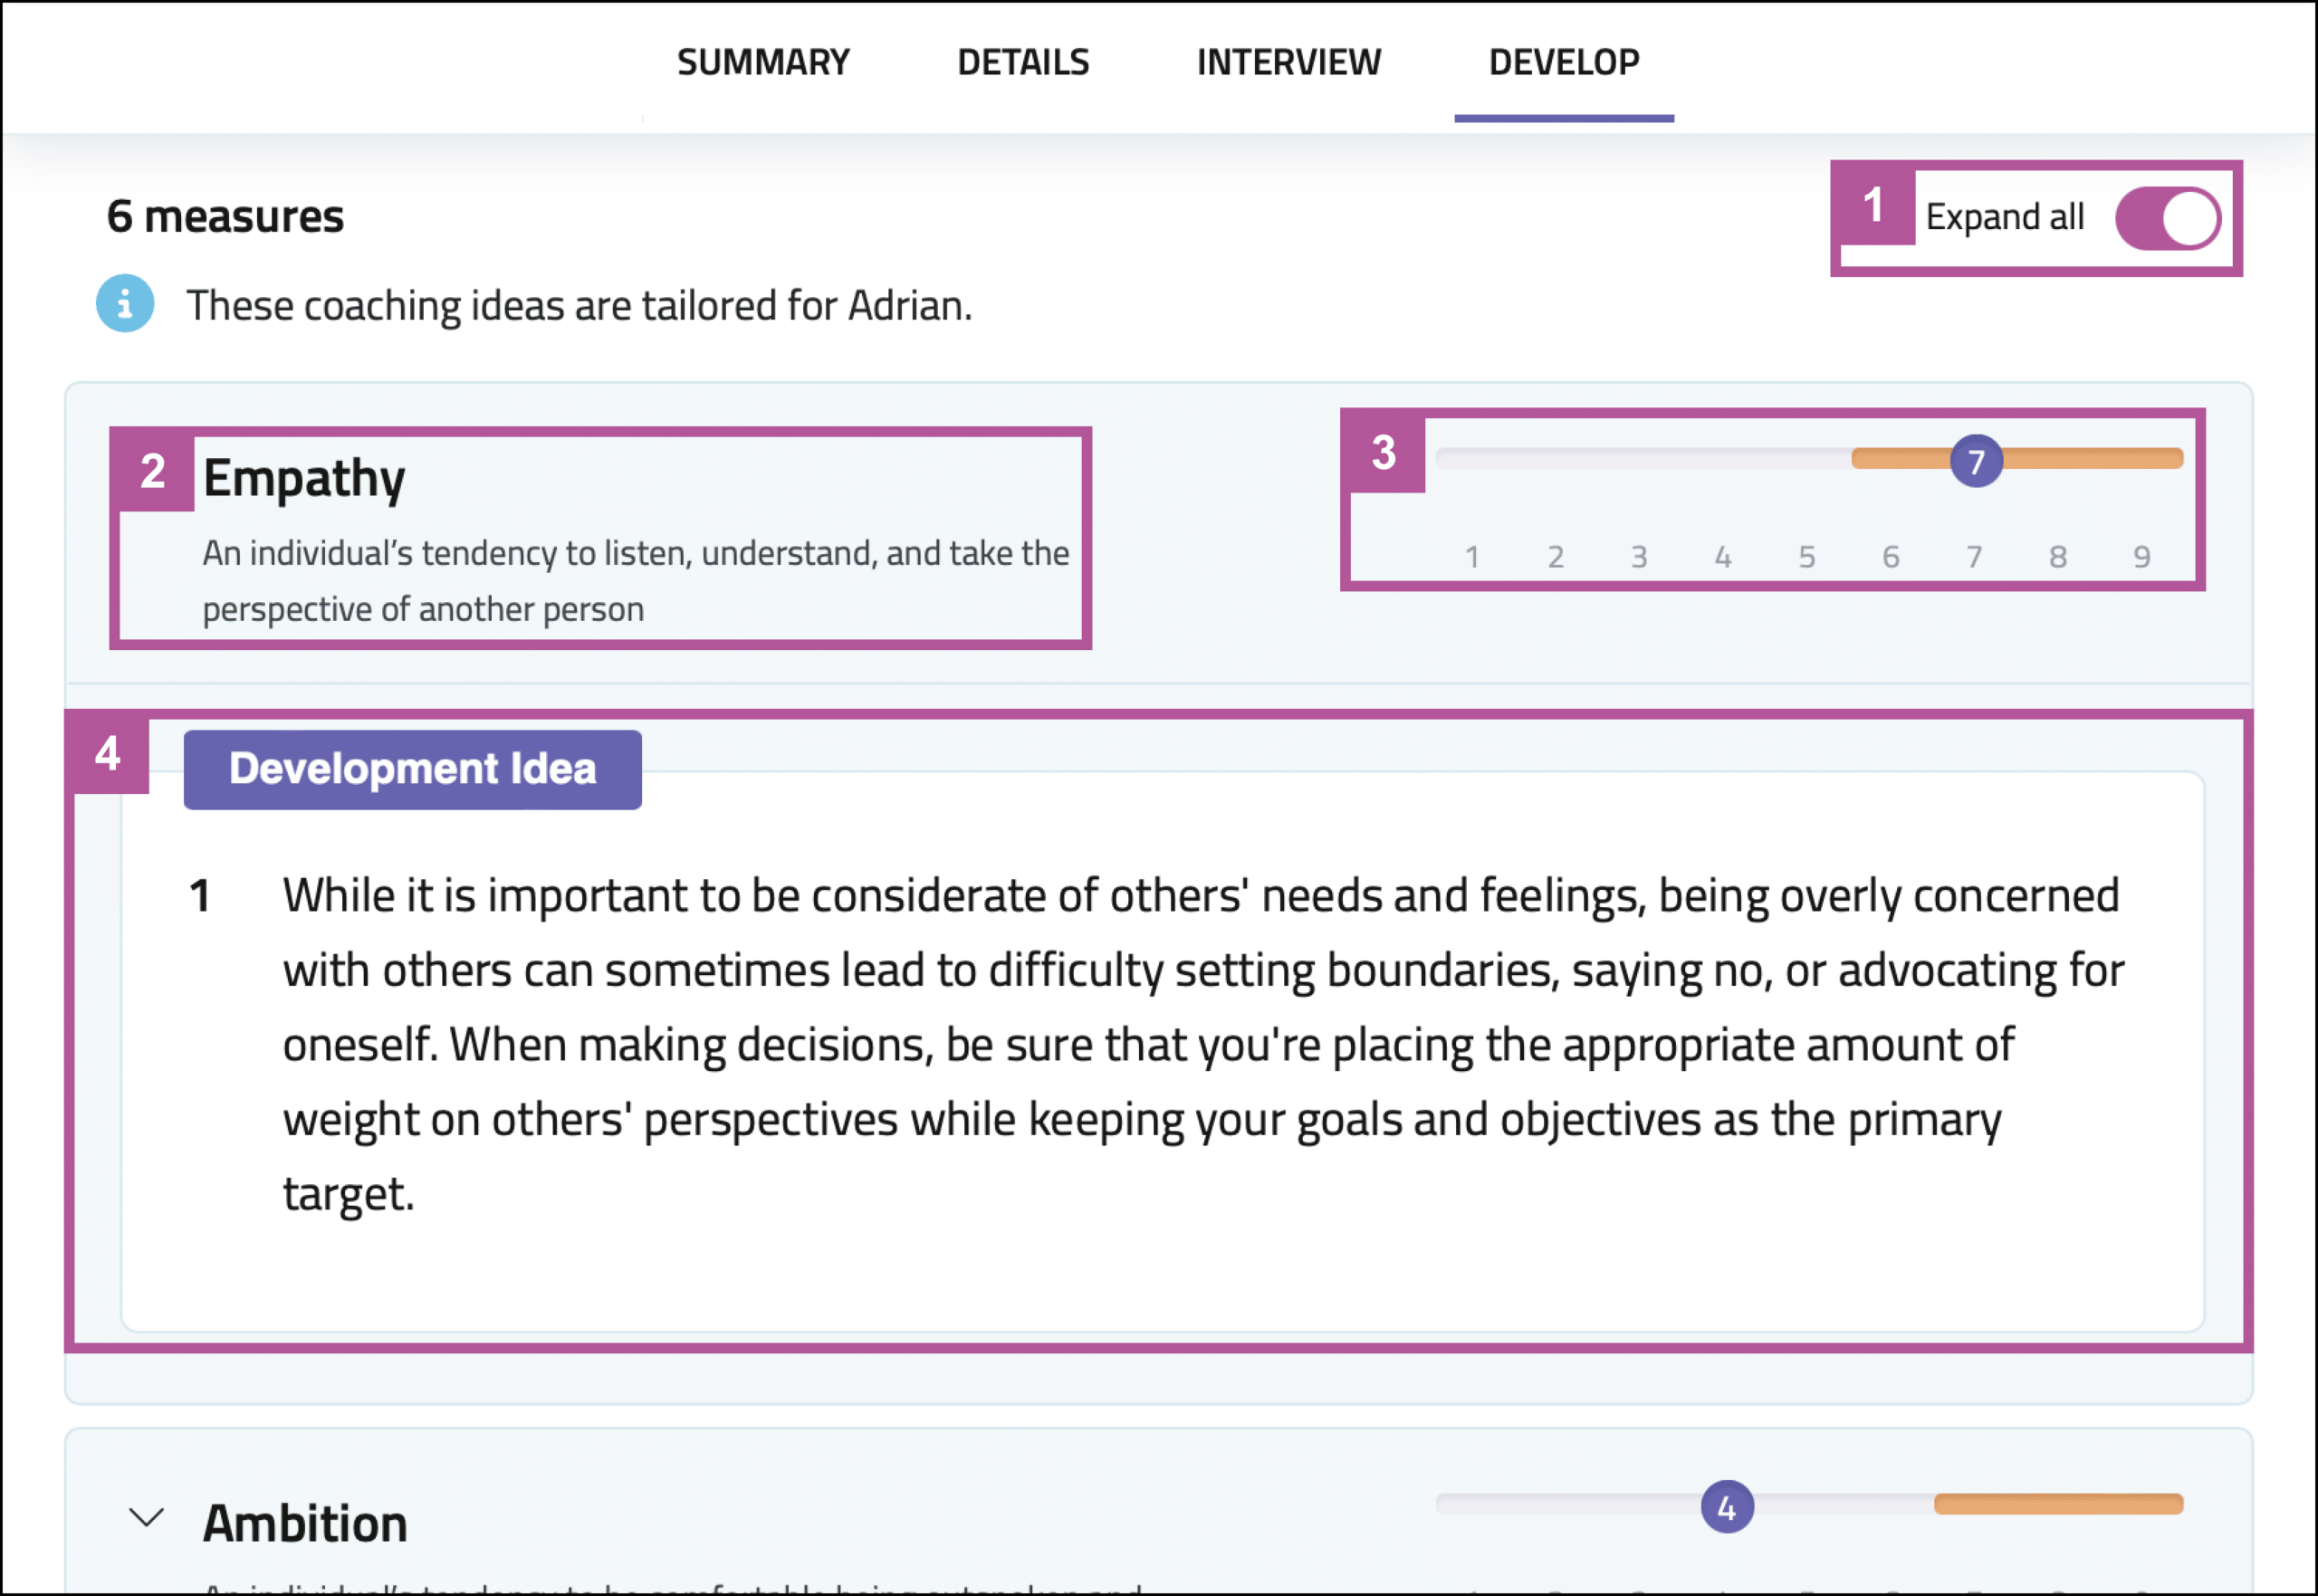Click the Empathy measure heading
The width and height of the screenshot is (2318, 1596).
pos(304,478)
